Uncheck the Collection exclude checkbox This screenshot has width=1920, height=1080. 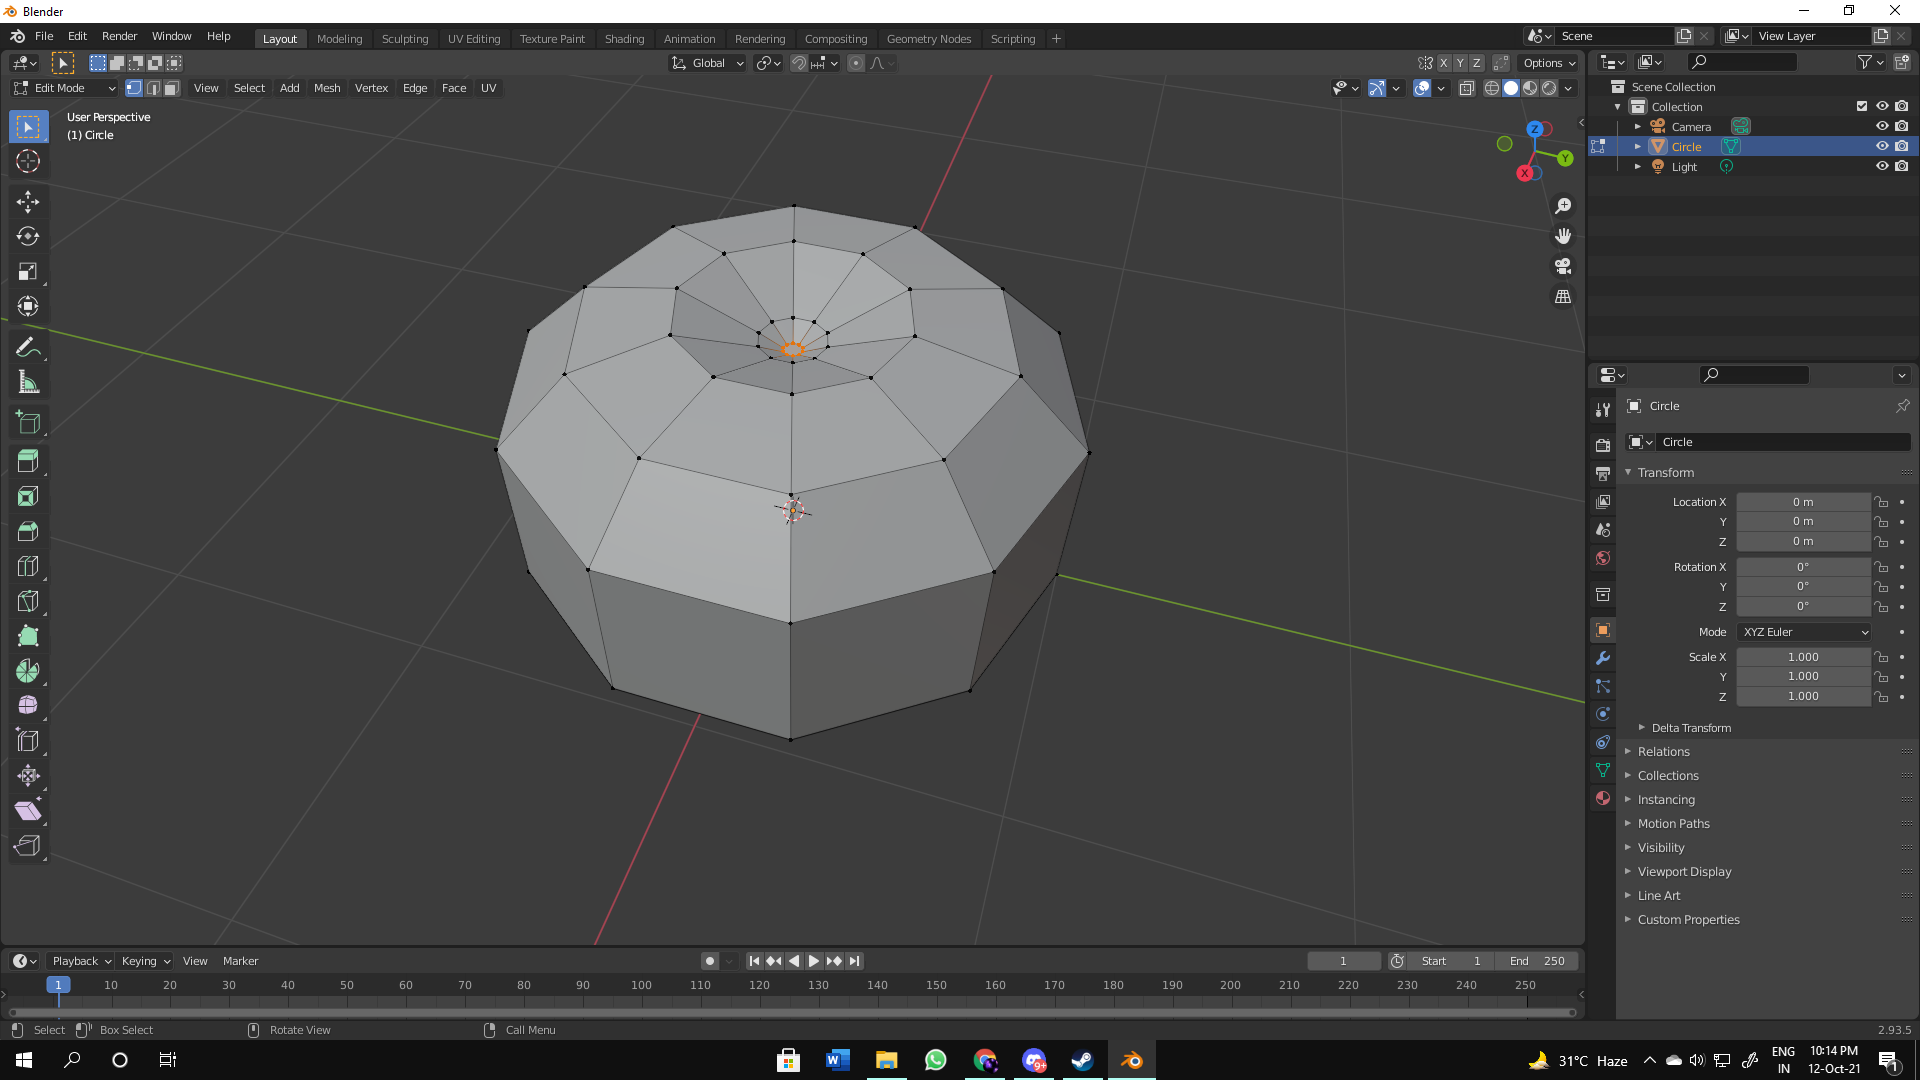1862,106
